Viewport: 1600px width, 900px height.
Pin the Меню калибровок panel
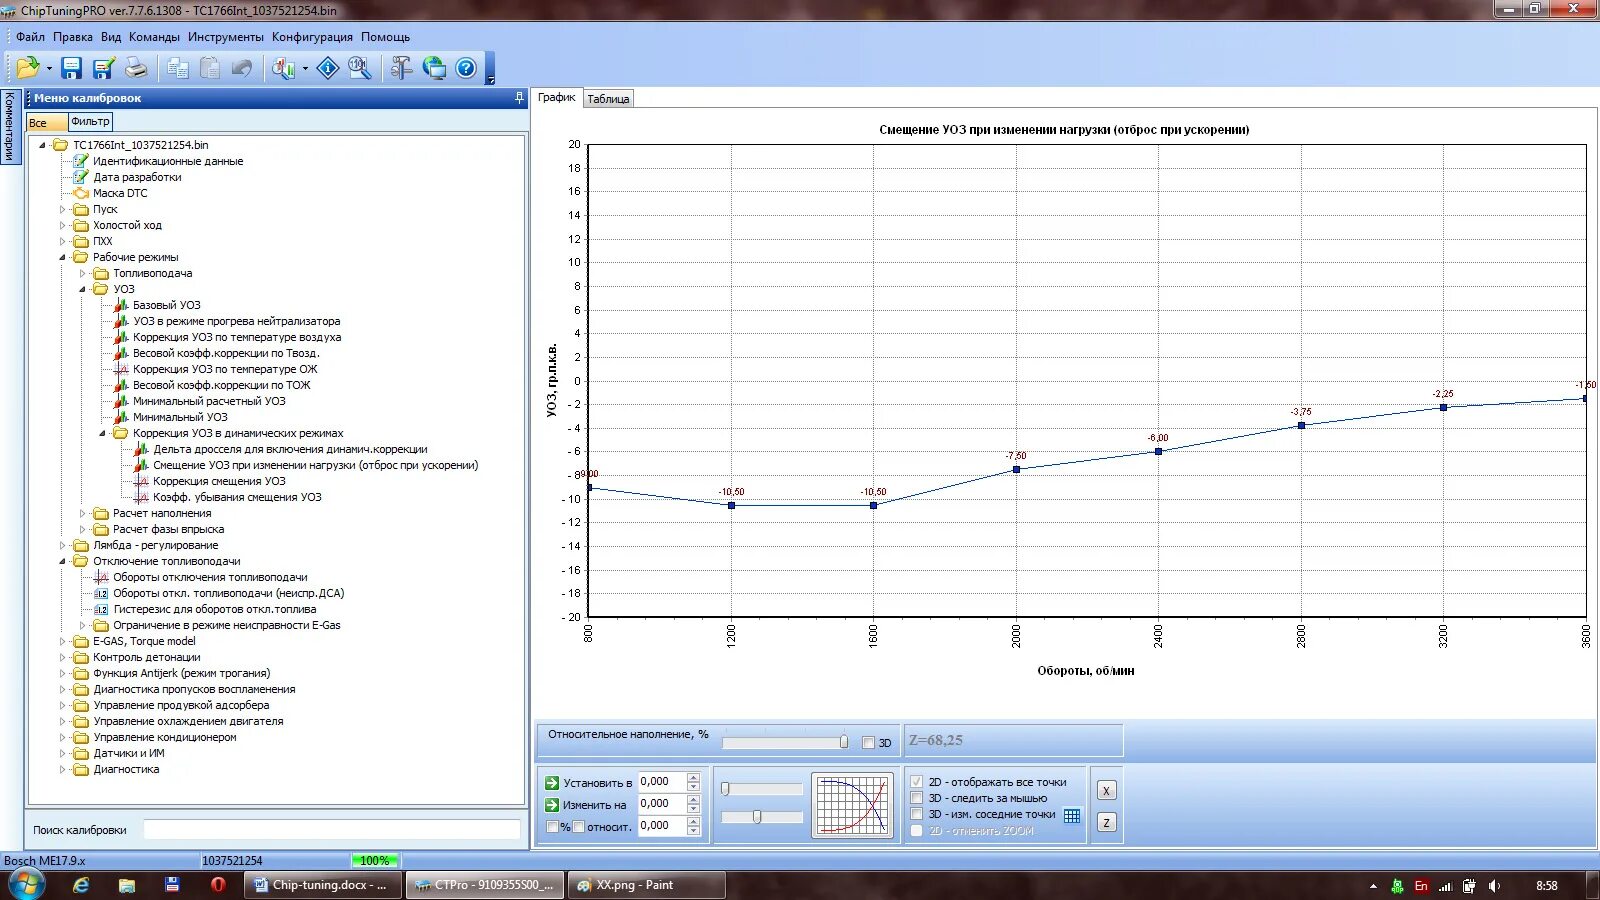(x=519, y=98)
